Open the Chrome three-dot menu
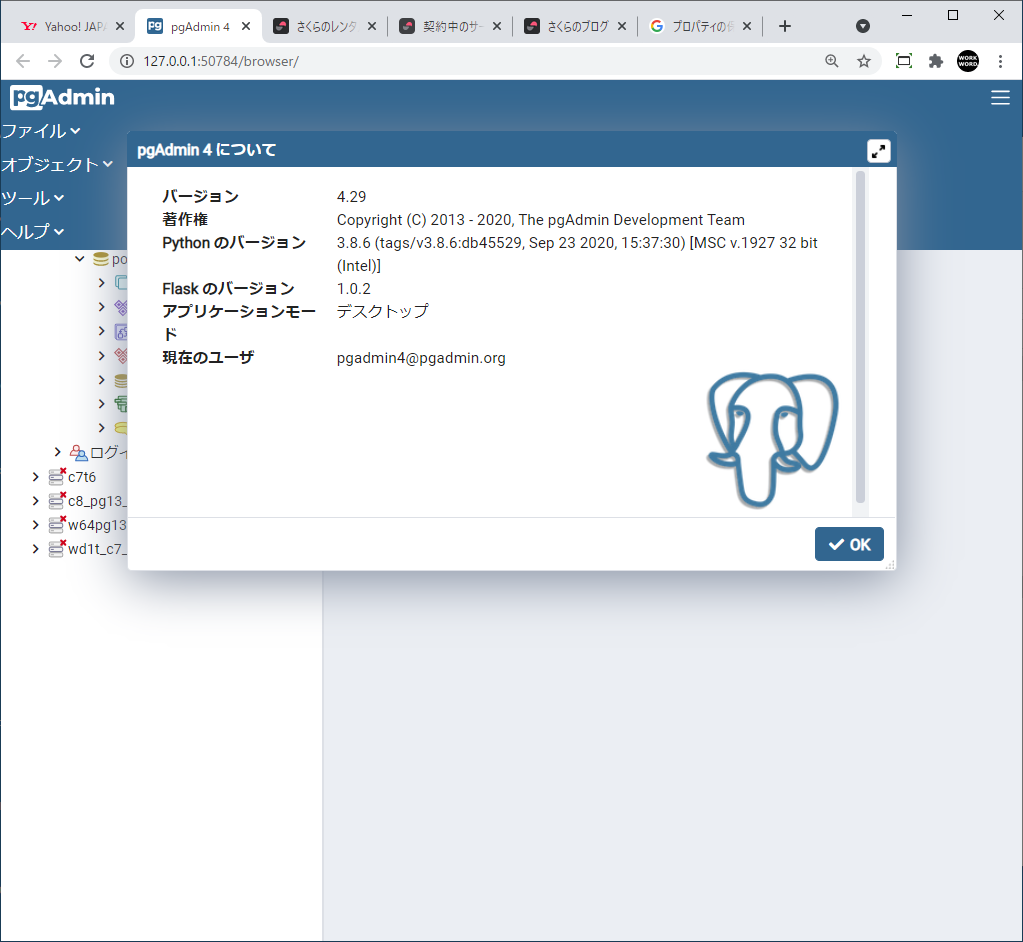The image size is (1023, 942). click(1000, 61)
